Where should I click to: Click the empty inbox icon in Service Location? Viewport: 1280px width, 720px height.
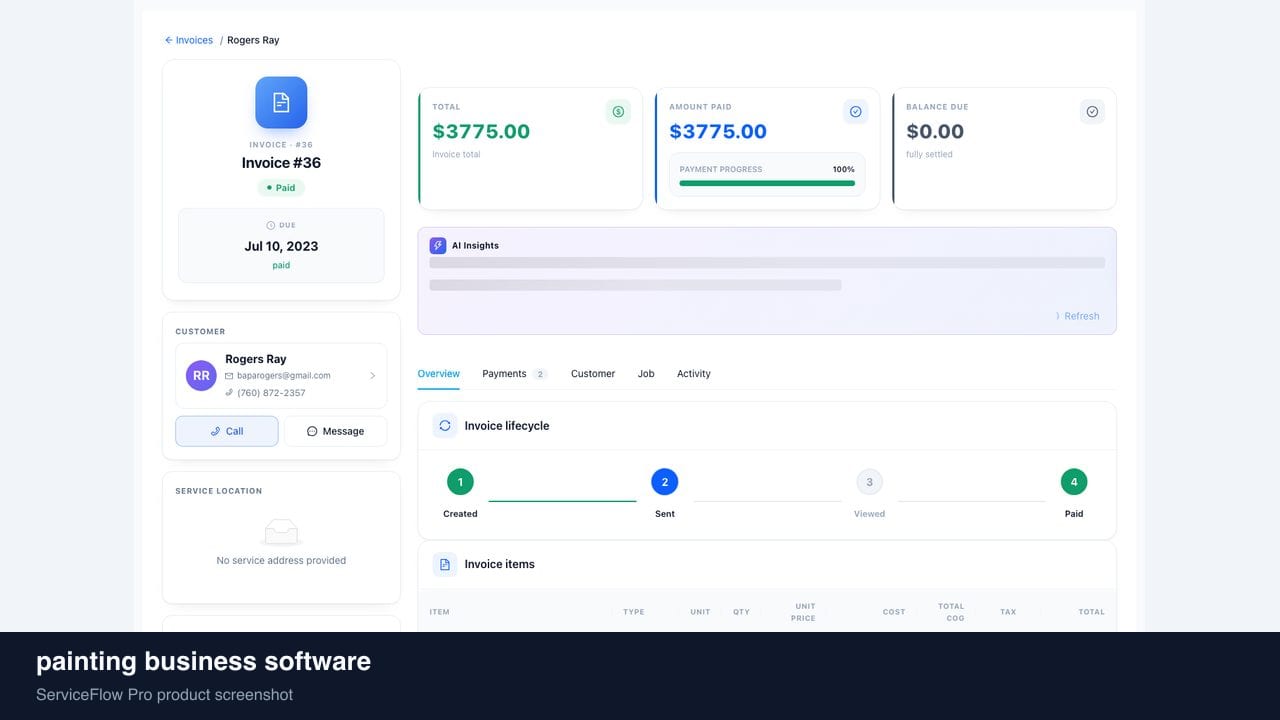281,532
